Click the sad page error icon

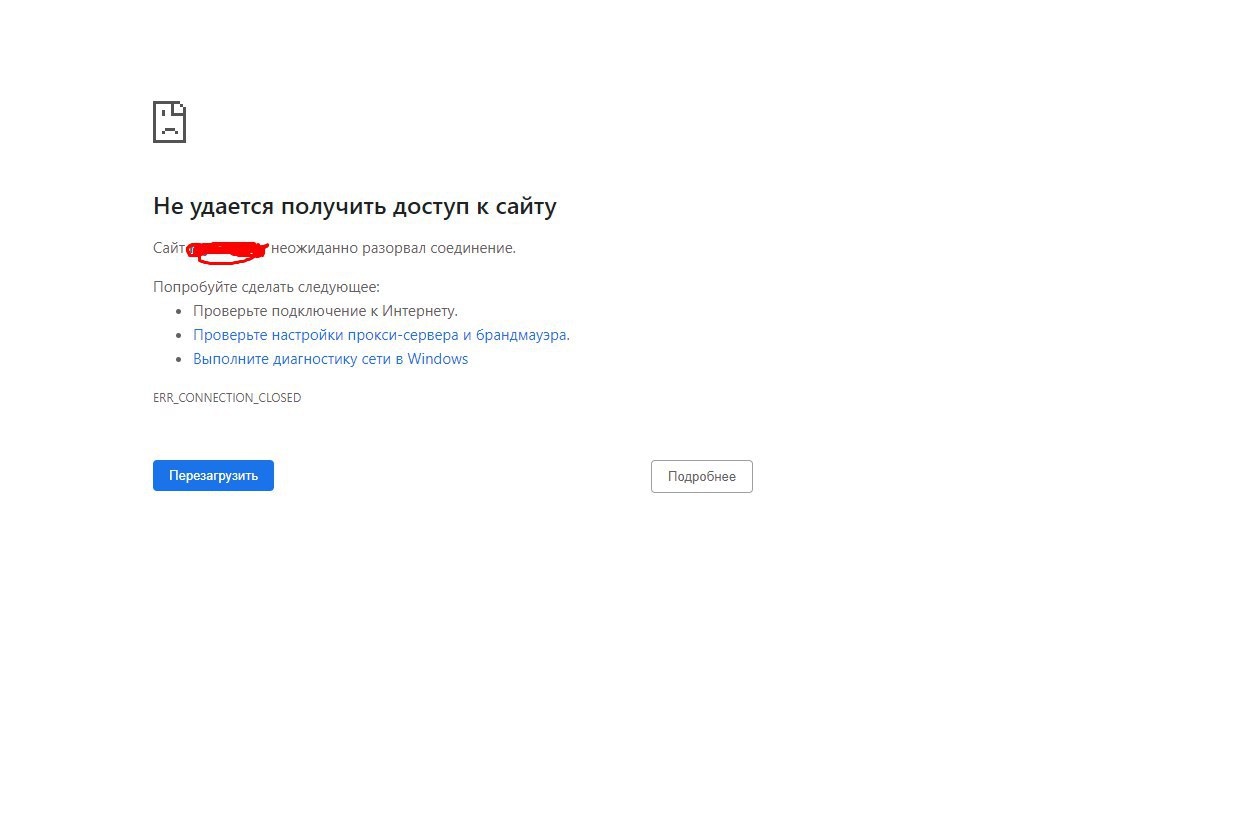coord(169,122)
